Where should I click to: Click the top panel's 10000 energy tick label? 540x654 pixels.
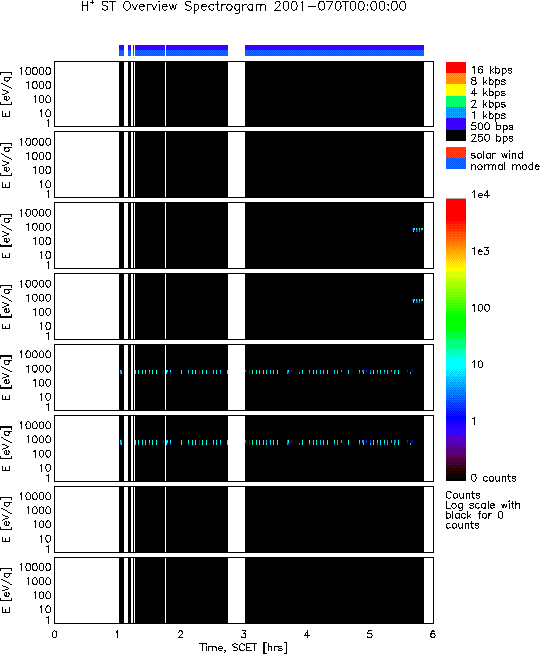(x=35, y=71)
